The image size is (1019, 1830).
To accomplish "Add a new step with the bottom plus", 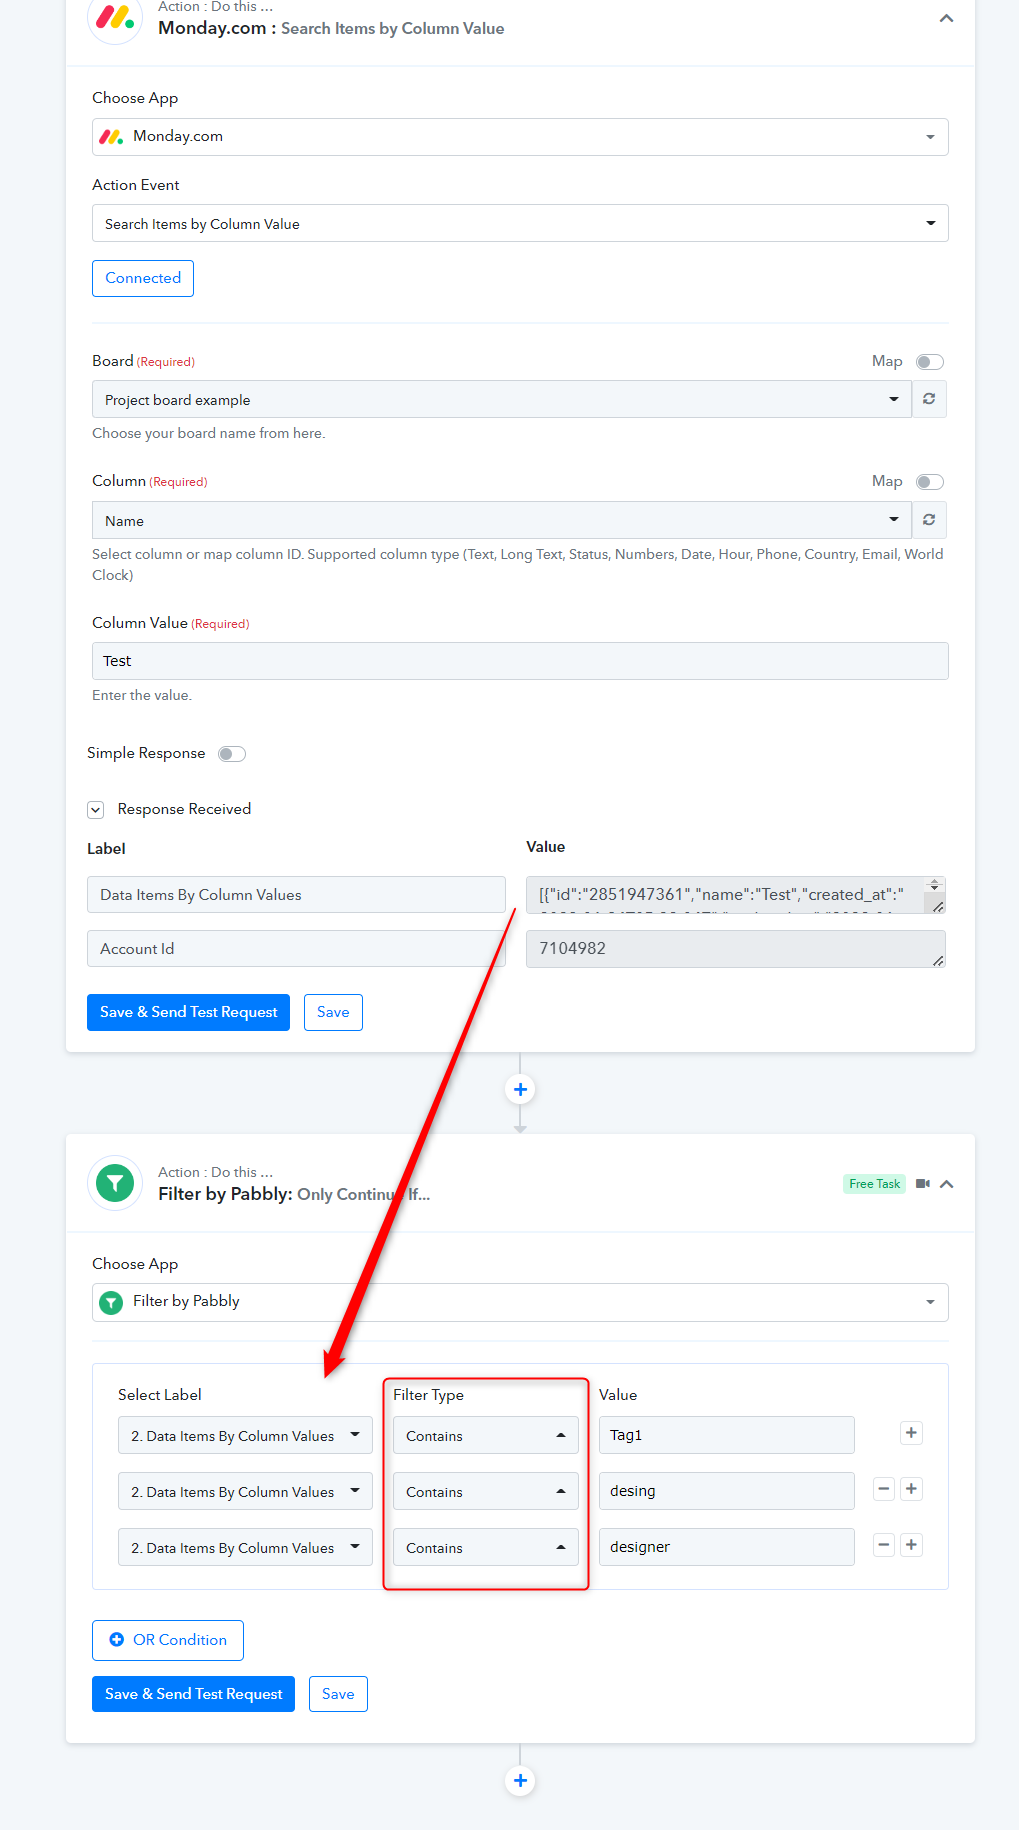I will (520, 1780).
